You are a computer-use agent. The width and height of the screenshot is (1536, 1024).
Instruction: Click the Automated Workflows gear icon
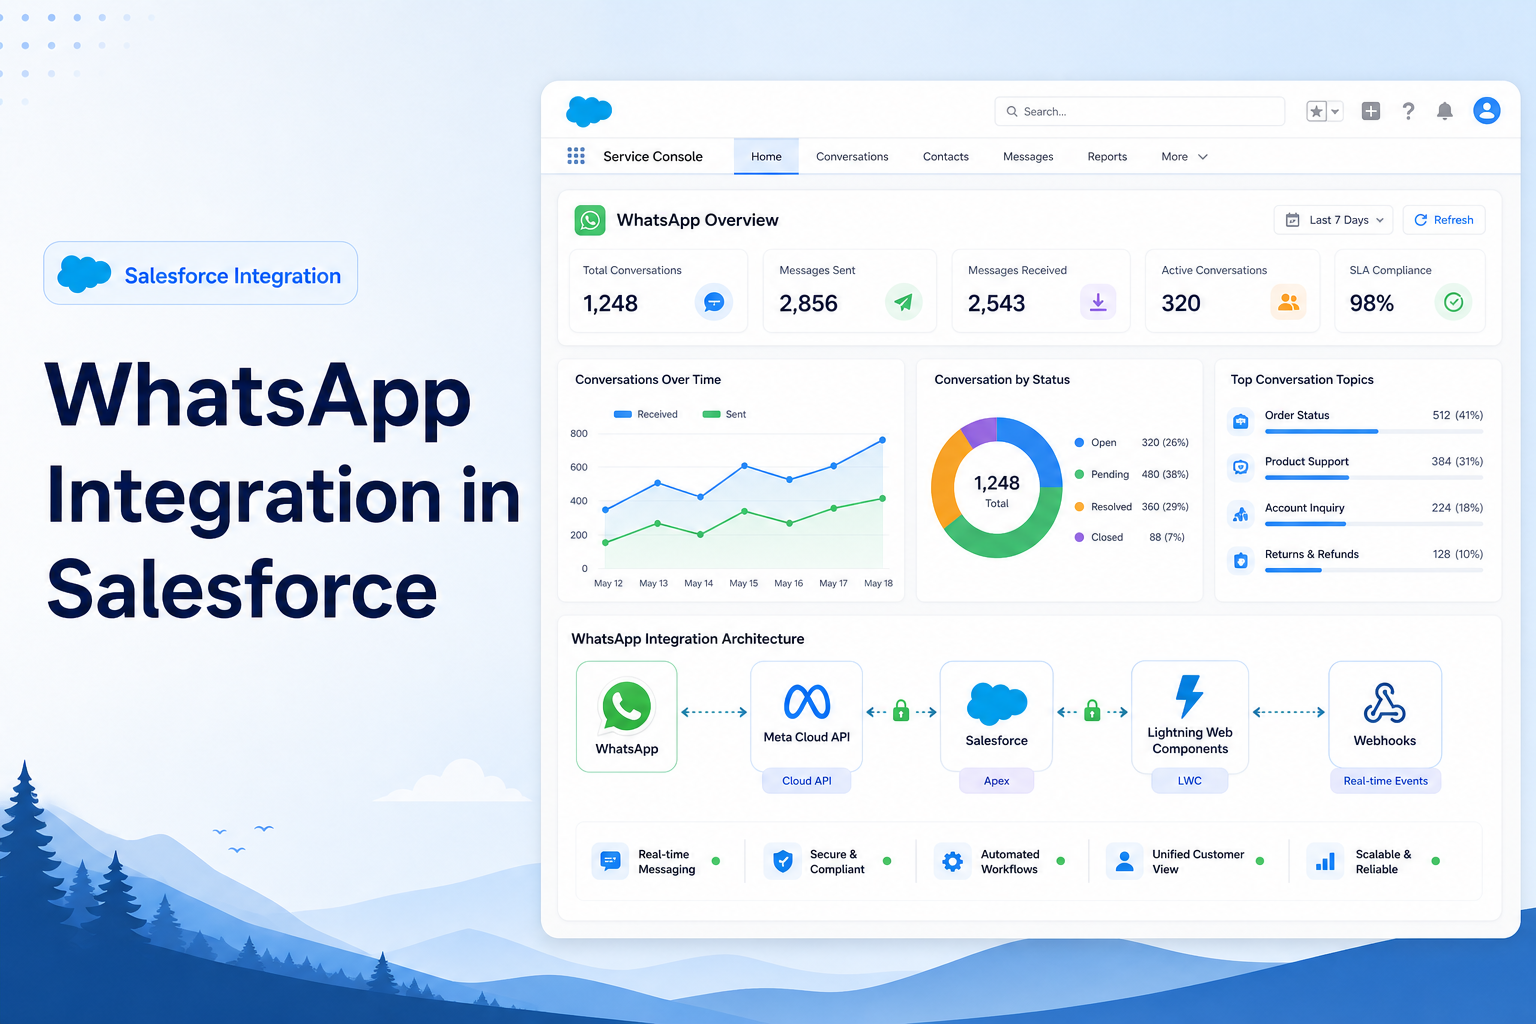pyautogui.click(x=953, y=861)
